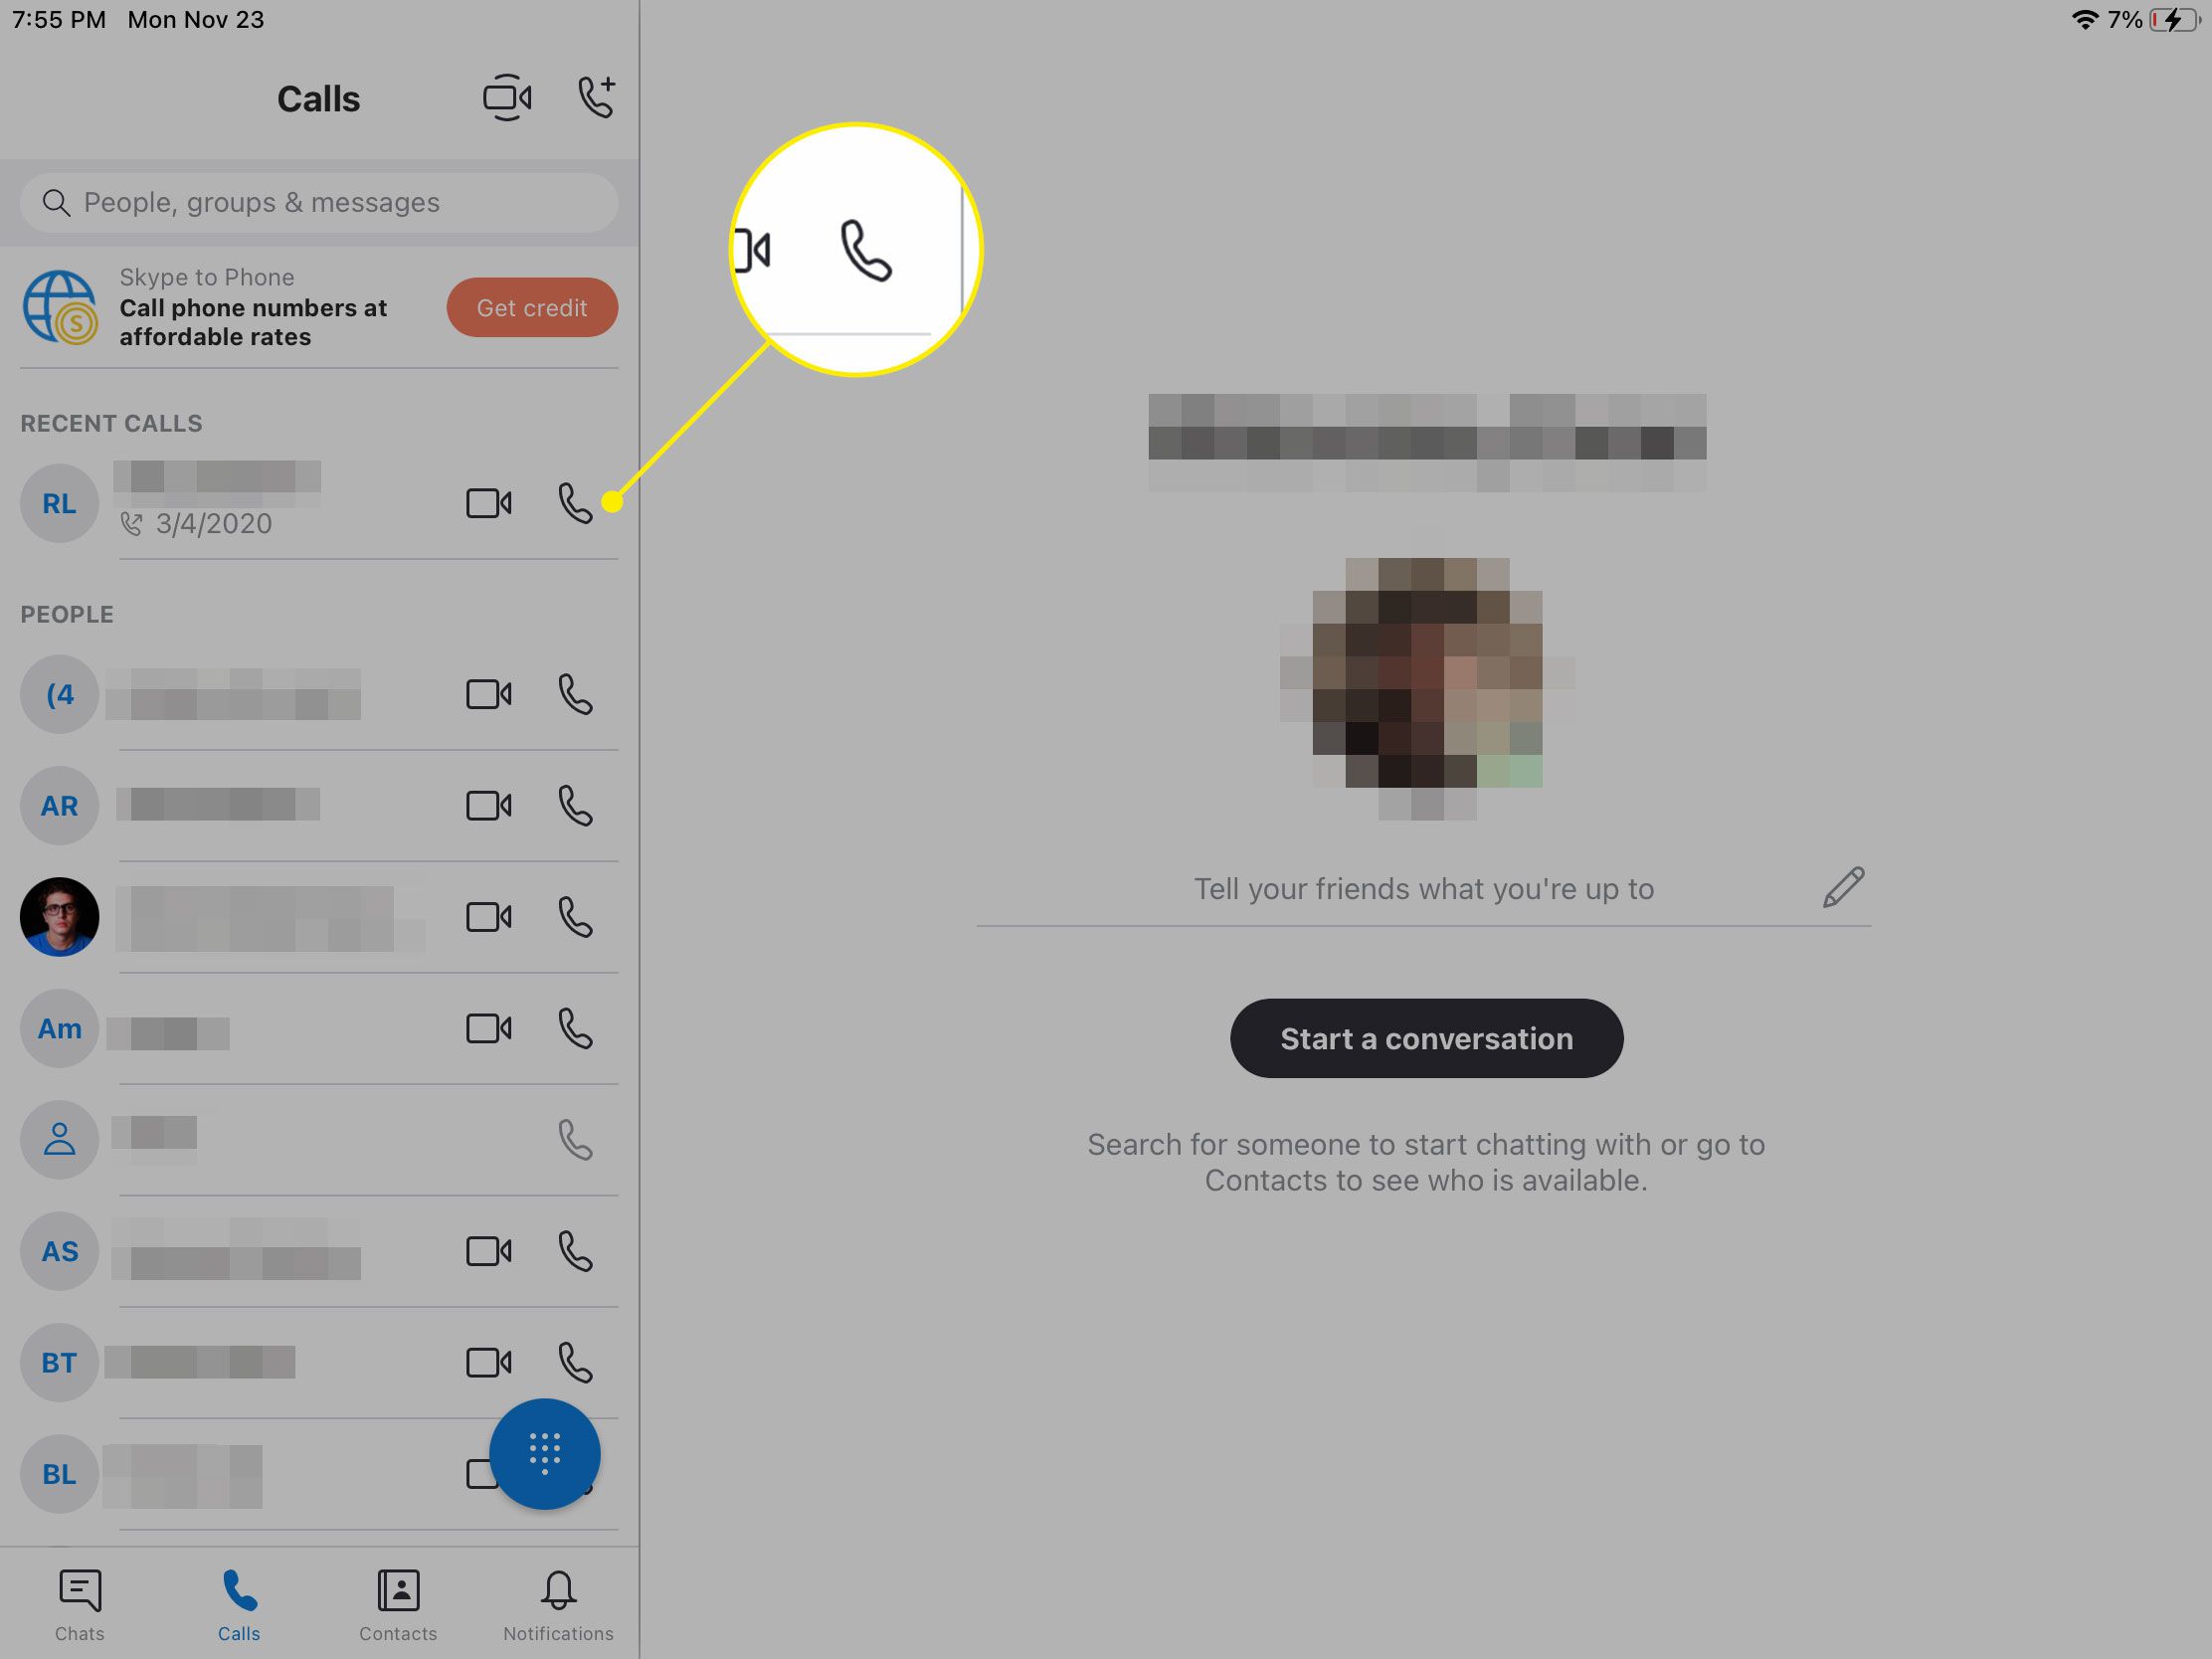Viewport: 2212px width, 1659px height.
Task: Click the video call icon top toolbar
Action: [508, 95]
